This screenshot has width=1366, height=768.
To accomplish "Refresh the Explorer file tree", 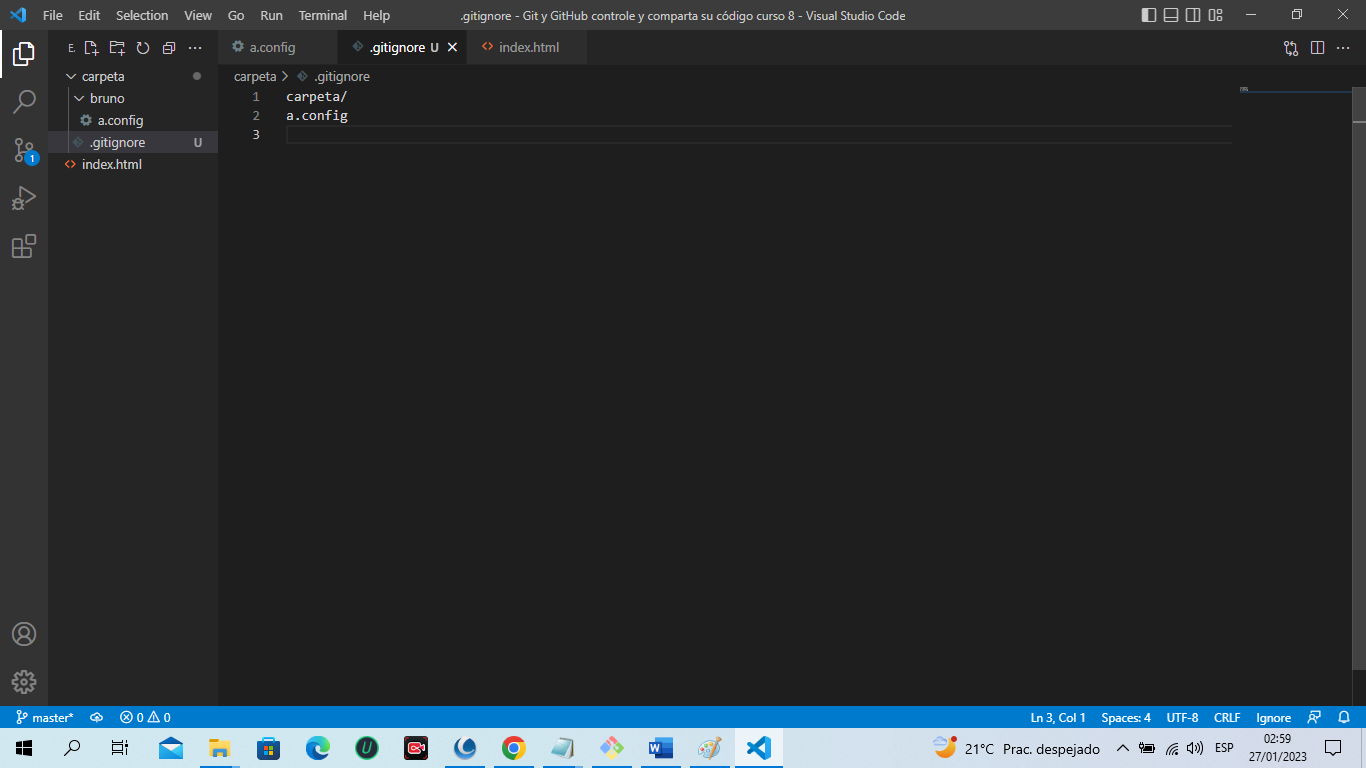I will point(143,48).
